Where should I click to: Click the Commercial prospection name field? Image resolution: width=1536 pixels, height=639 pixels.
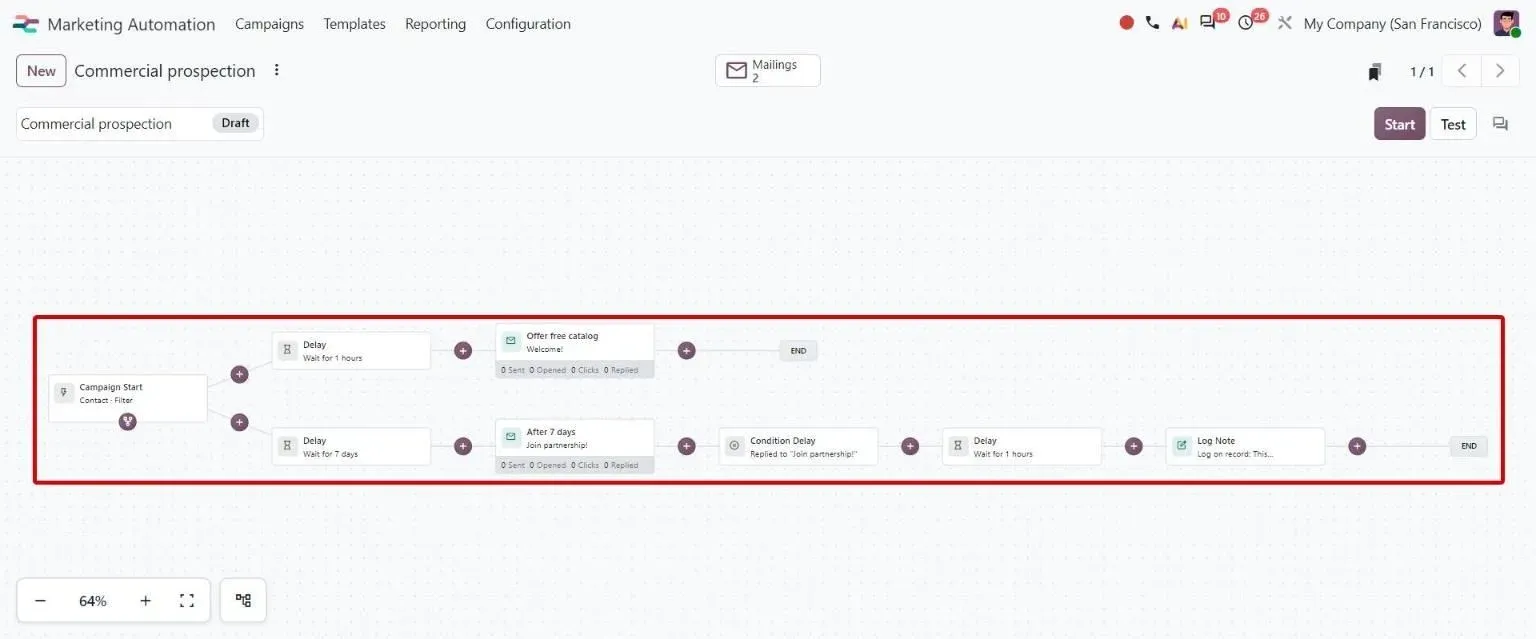click(112, 124)
